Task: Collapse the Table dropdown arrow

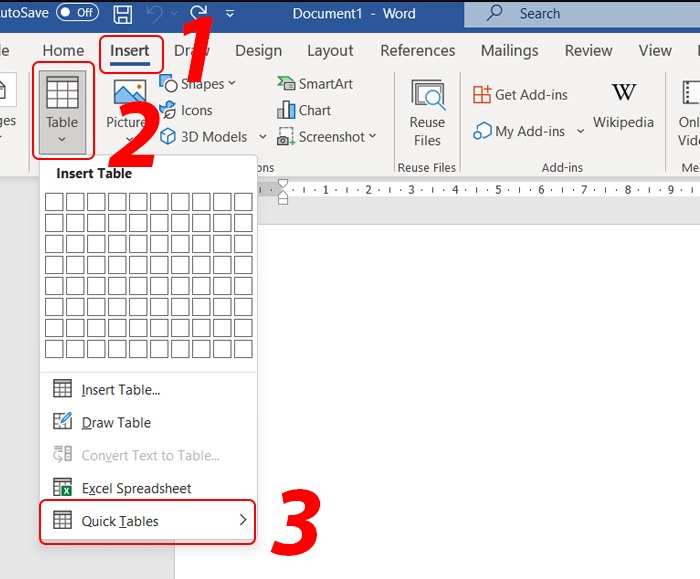Action: [x=62, y=140]
